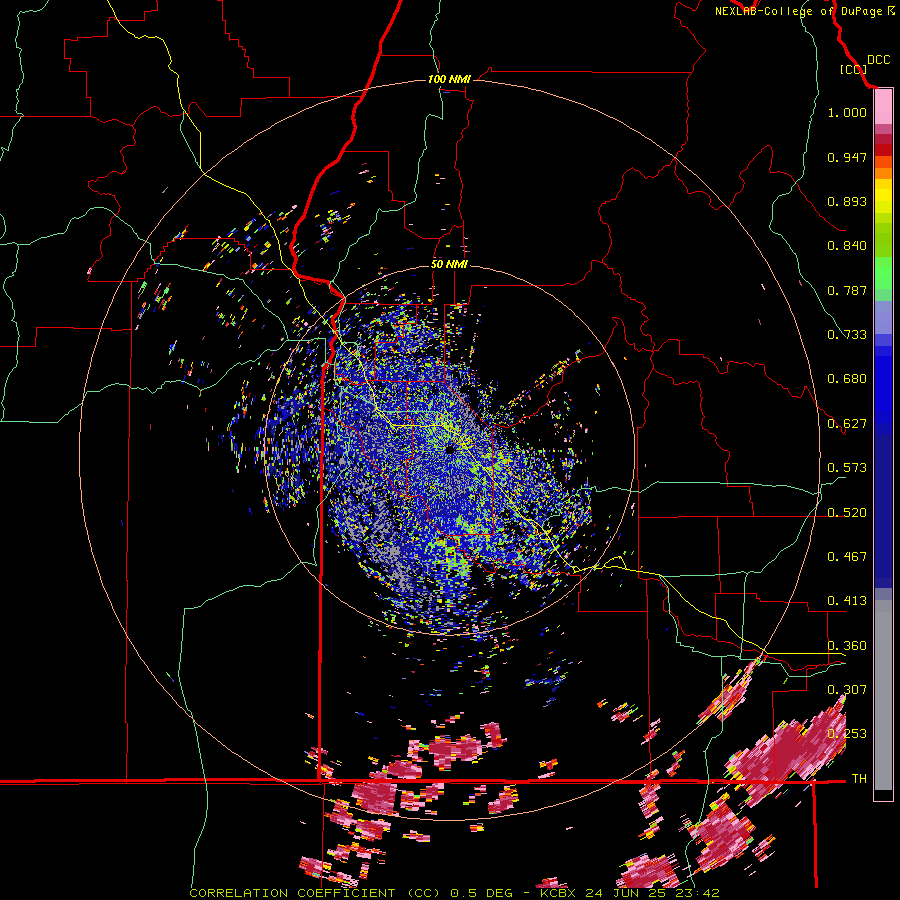900x900 pixels.
Task: Click the 0.573 legend value
Action: (x=847, y=468)
